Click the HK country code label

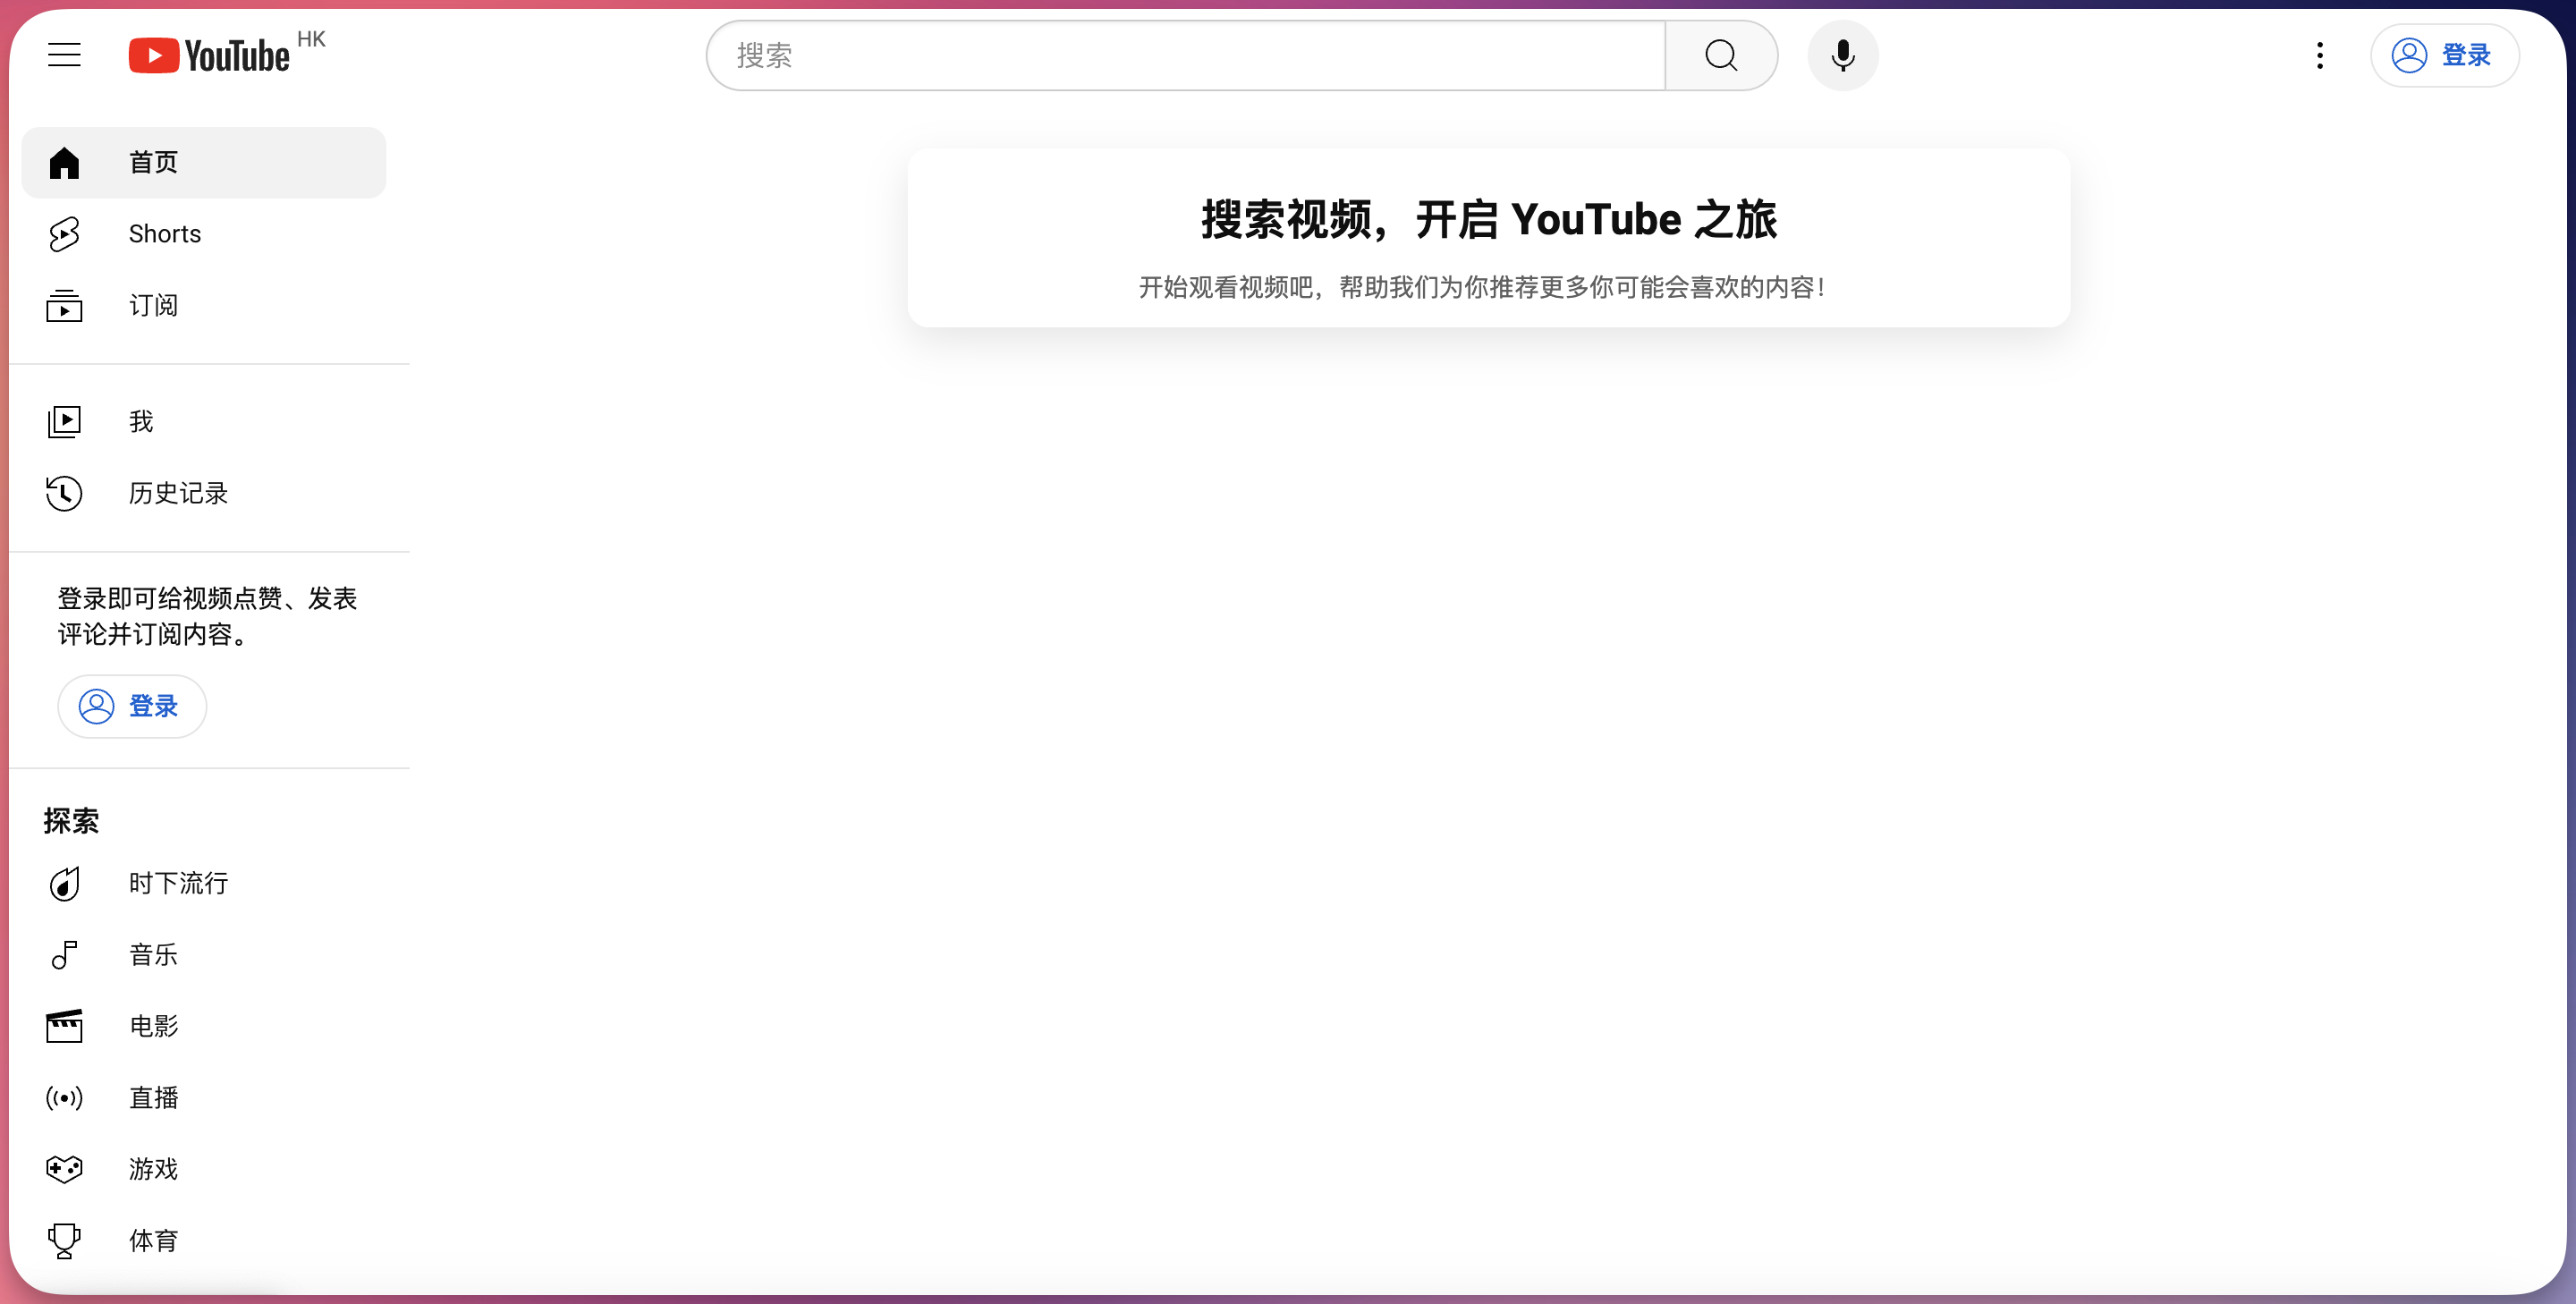(x=311, y=39)
